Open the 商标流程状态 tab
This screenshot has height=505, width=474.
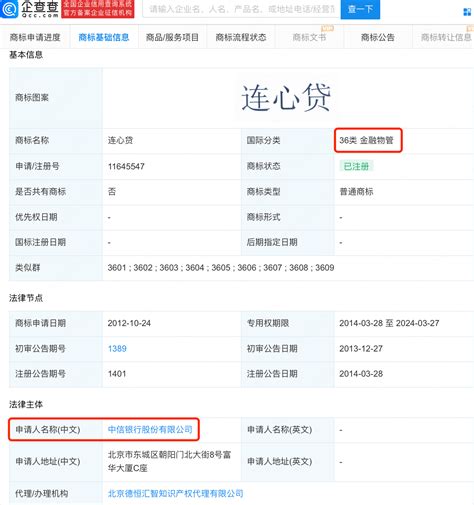click(x=241, y=37)
